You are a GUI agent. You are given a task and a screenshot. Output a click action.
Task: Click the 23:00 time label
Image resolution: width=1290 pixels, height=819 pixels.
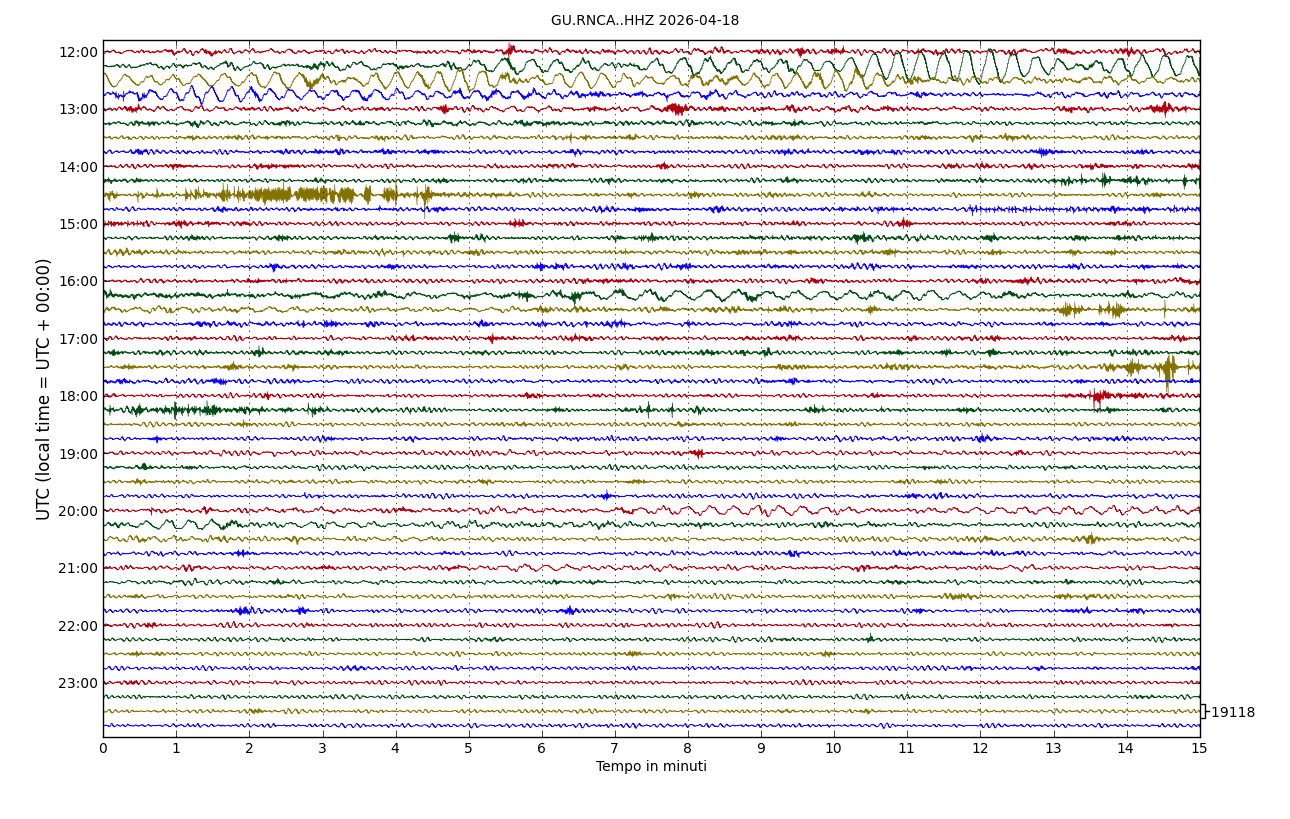[78, 683]
